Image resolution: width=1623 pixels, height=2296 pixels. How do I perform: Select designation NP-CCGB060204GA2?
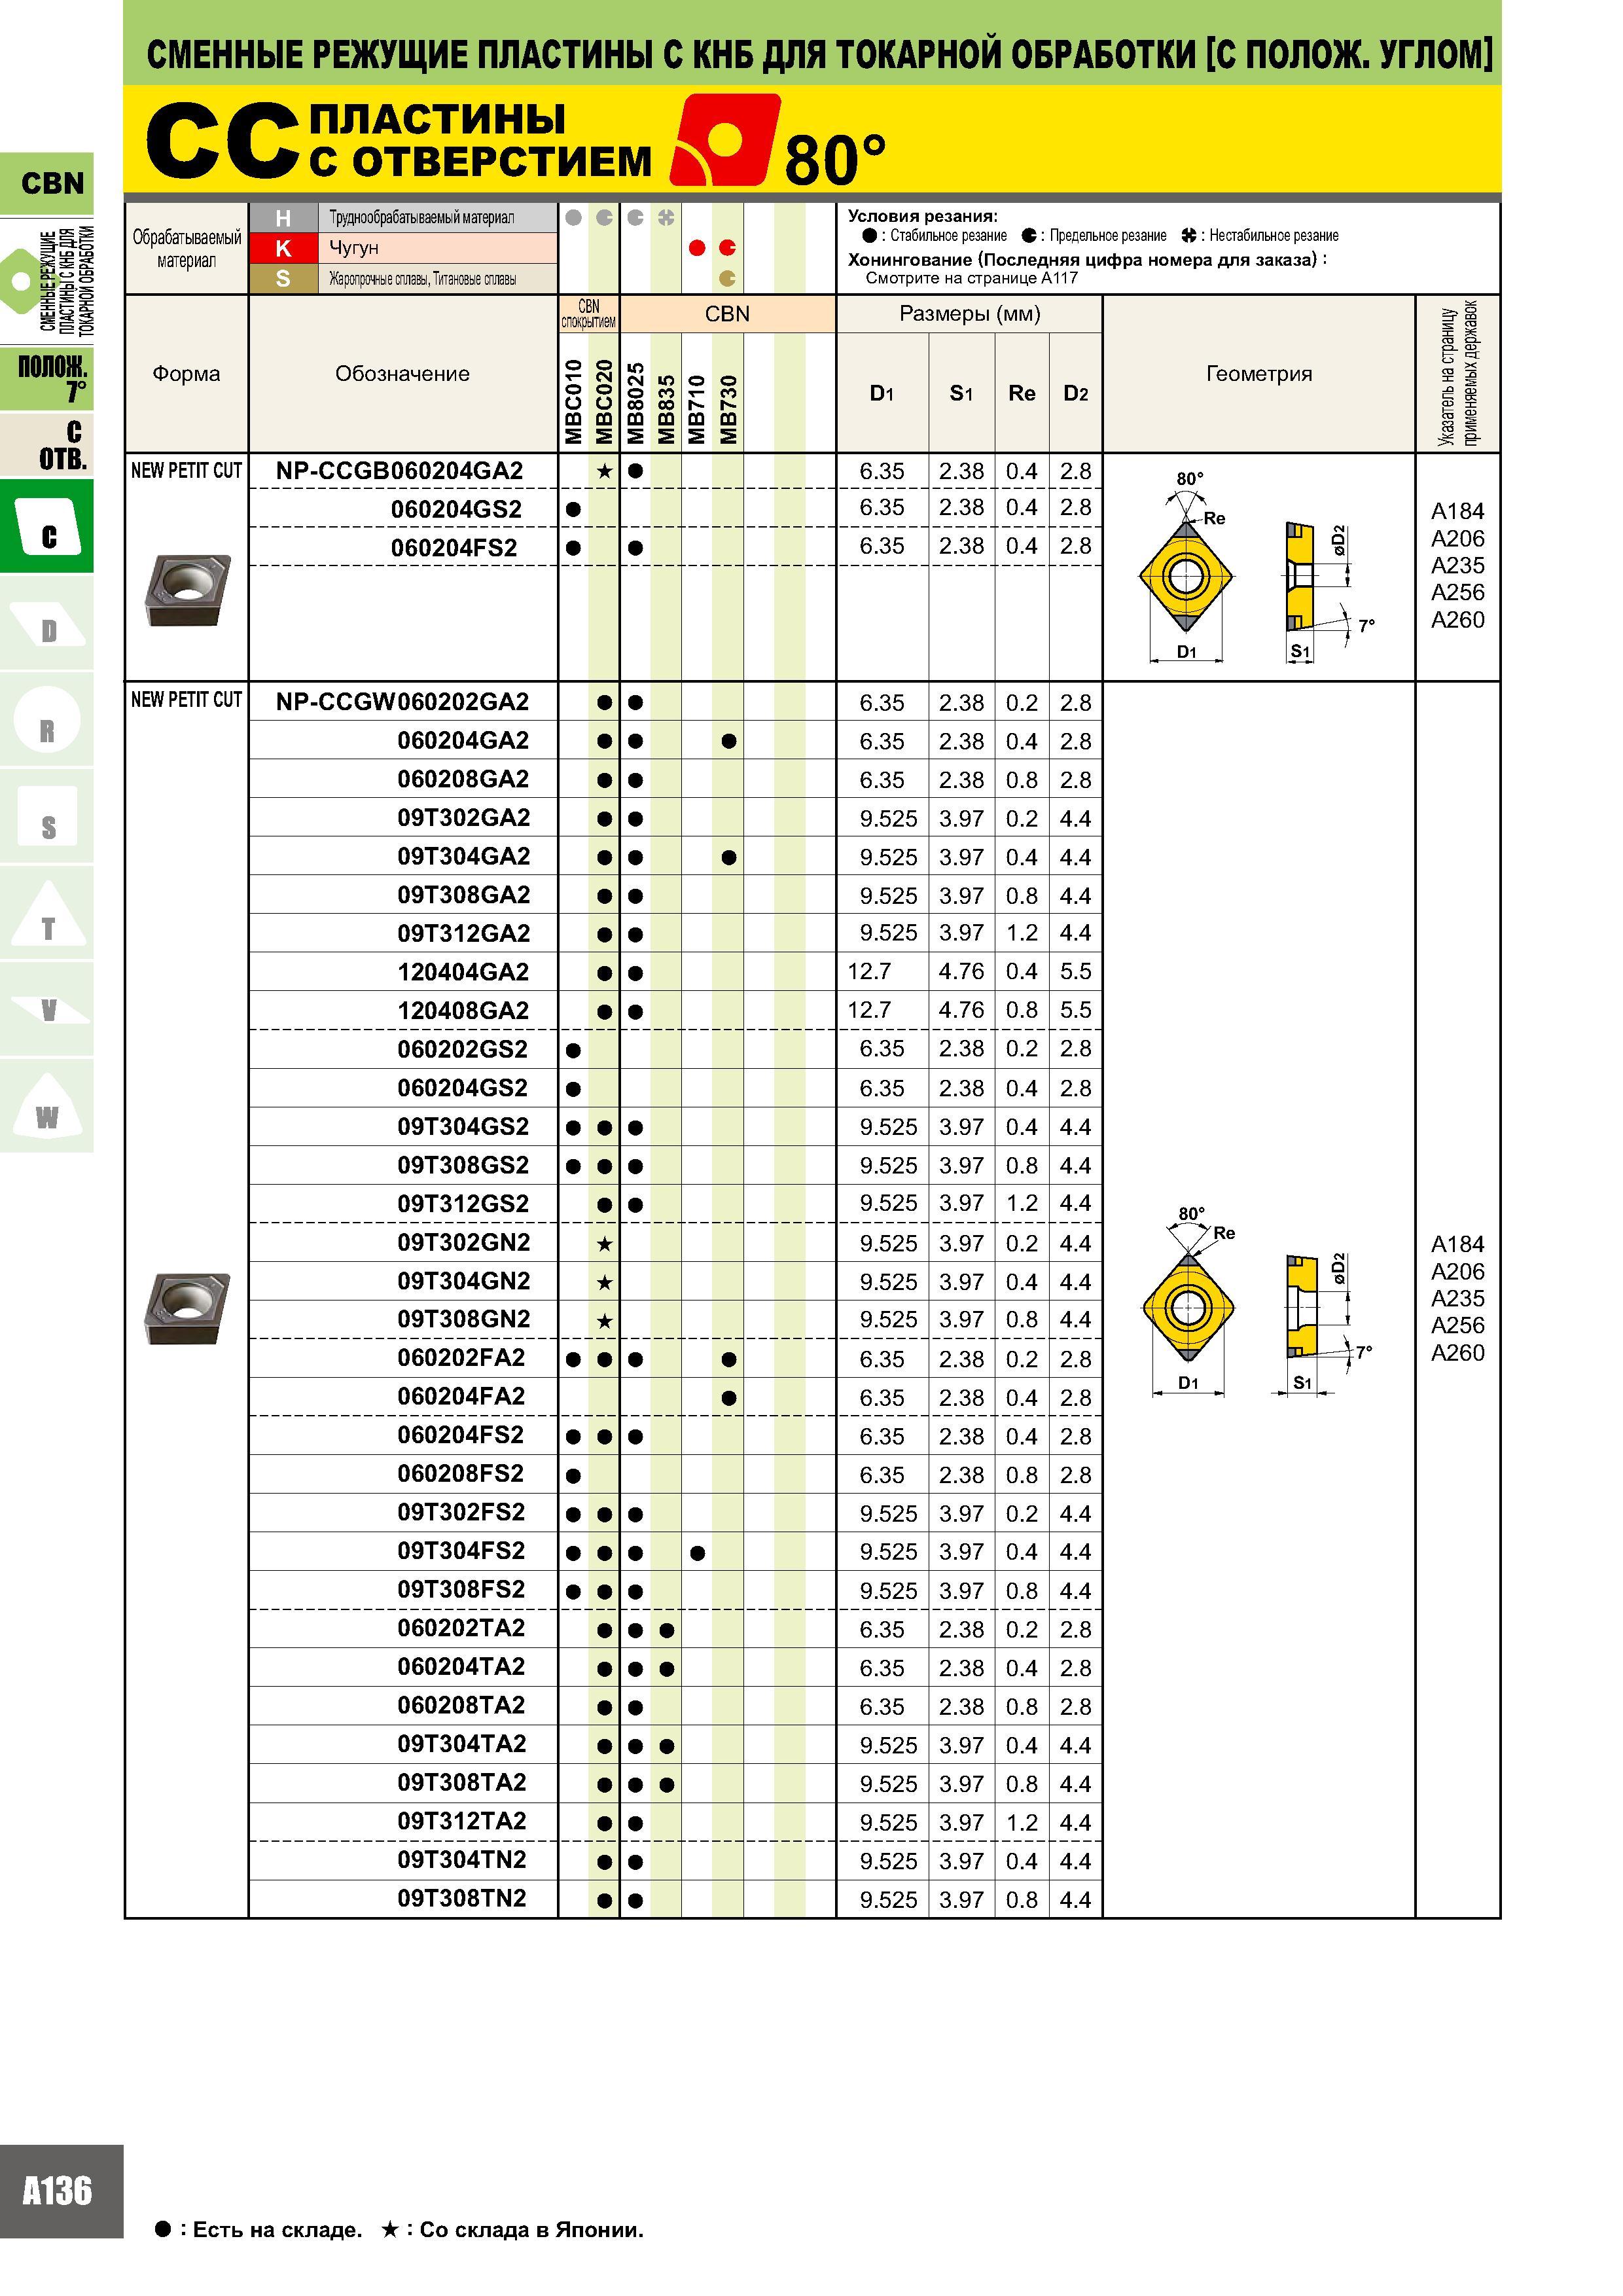click(x=400, y=471)
